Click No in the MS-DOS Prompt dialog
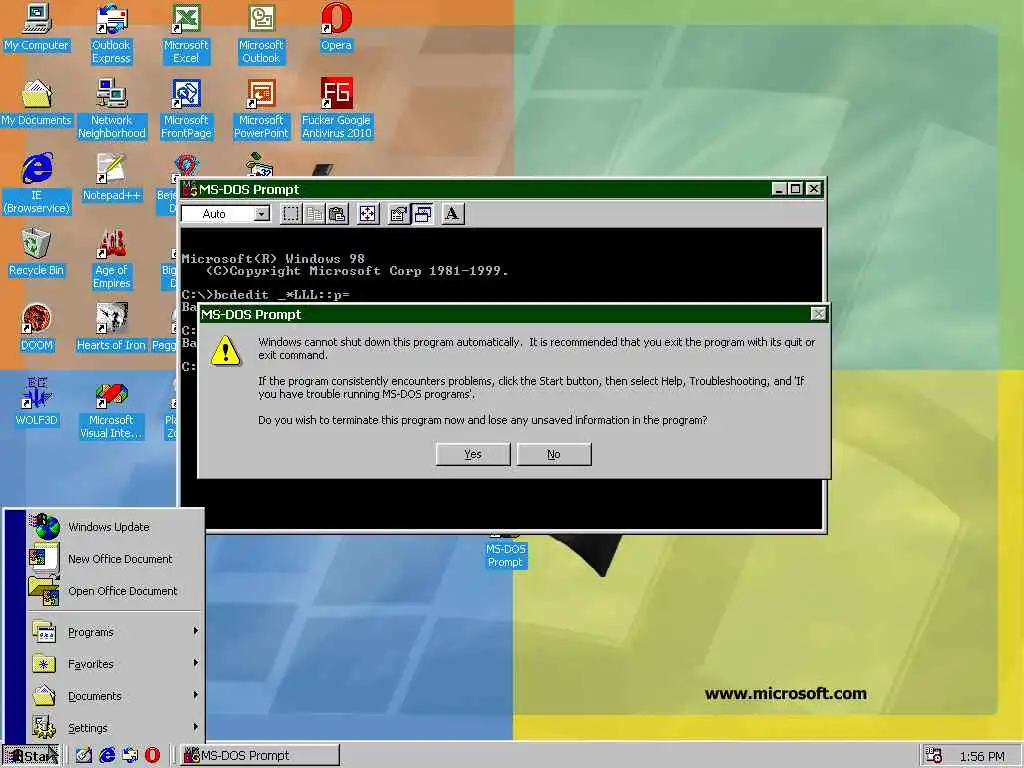The image size is (1024, 768). (x=554, y=455)
